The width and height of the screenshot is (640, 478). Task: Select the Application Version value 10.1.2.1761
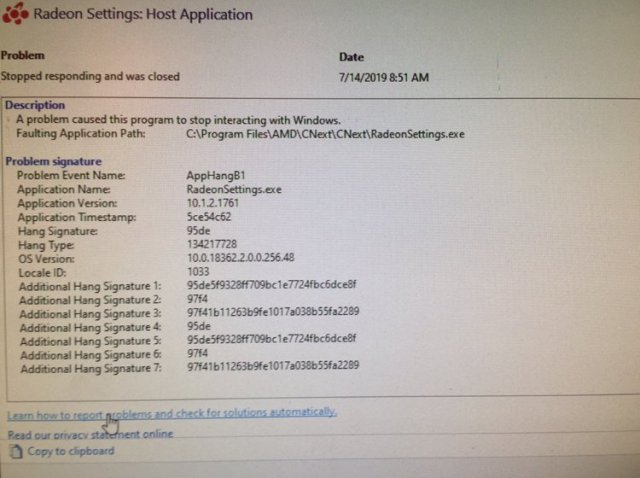coord(217,201)
